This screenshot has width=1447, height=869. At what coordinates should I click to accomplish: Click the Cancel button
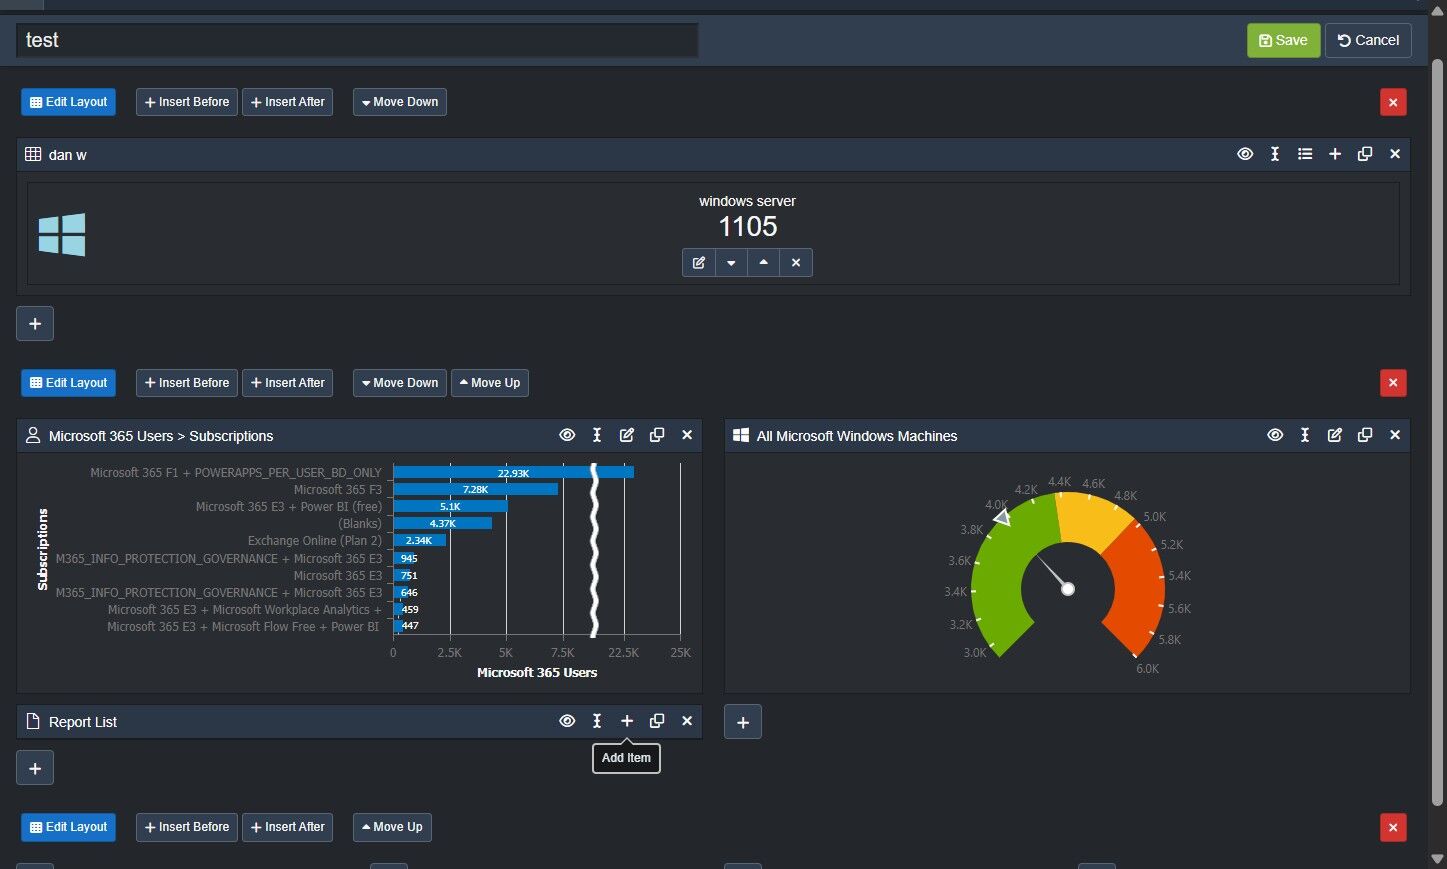click(x=1368, y=40)
